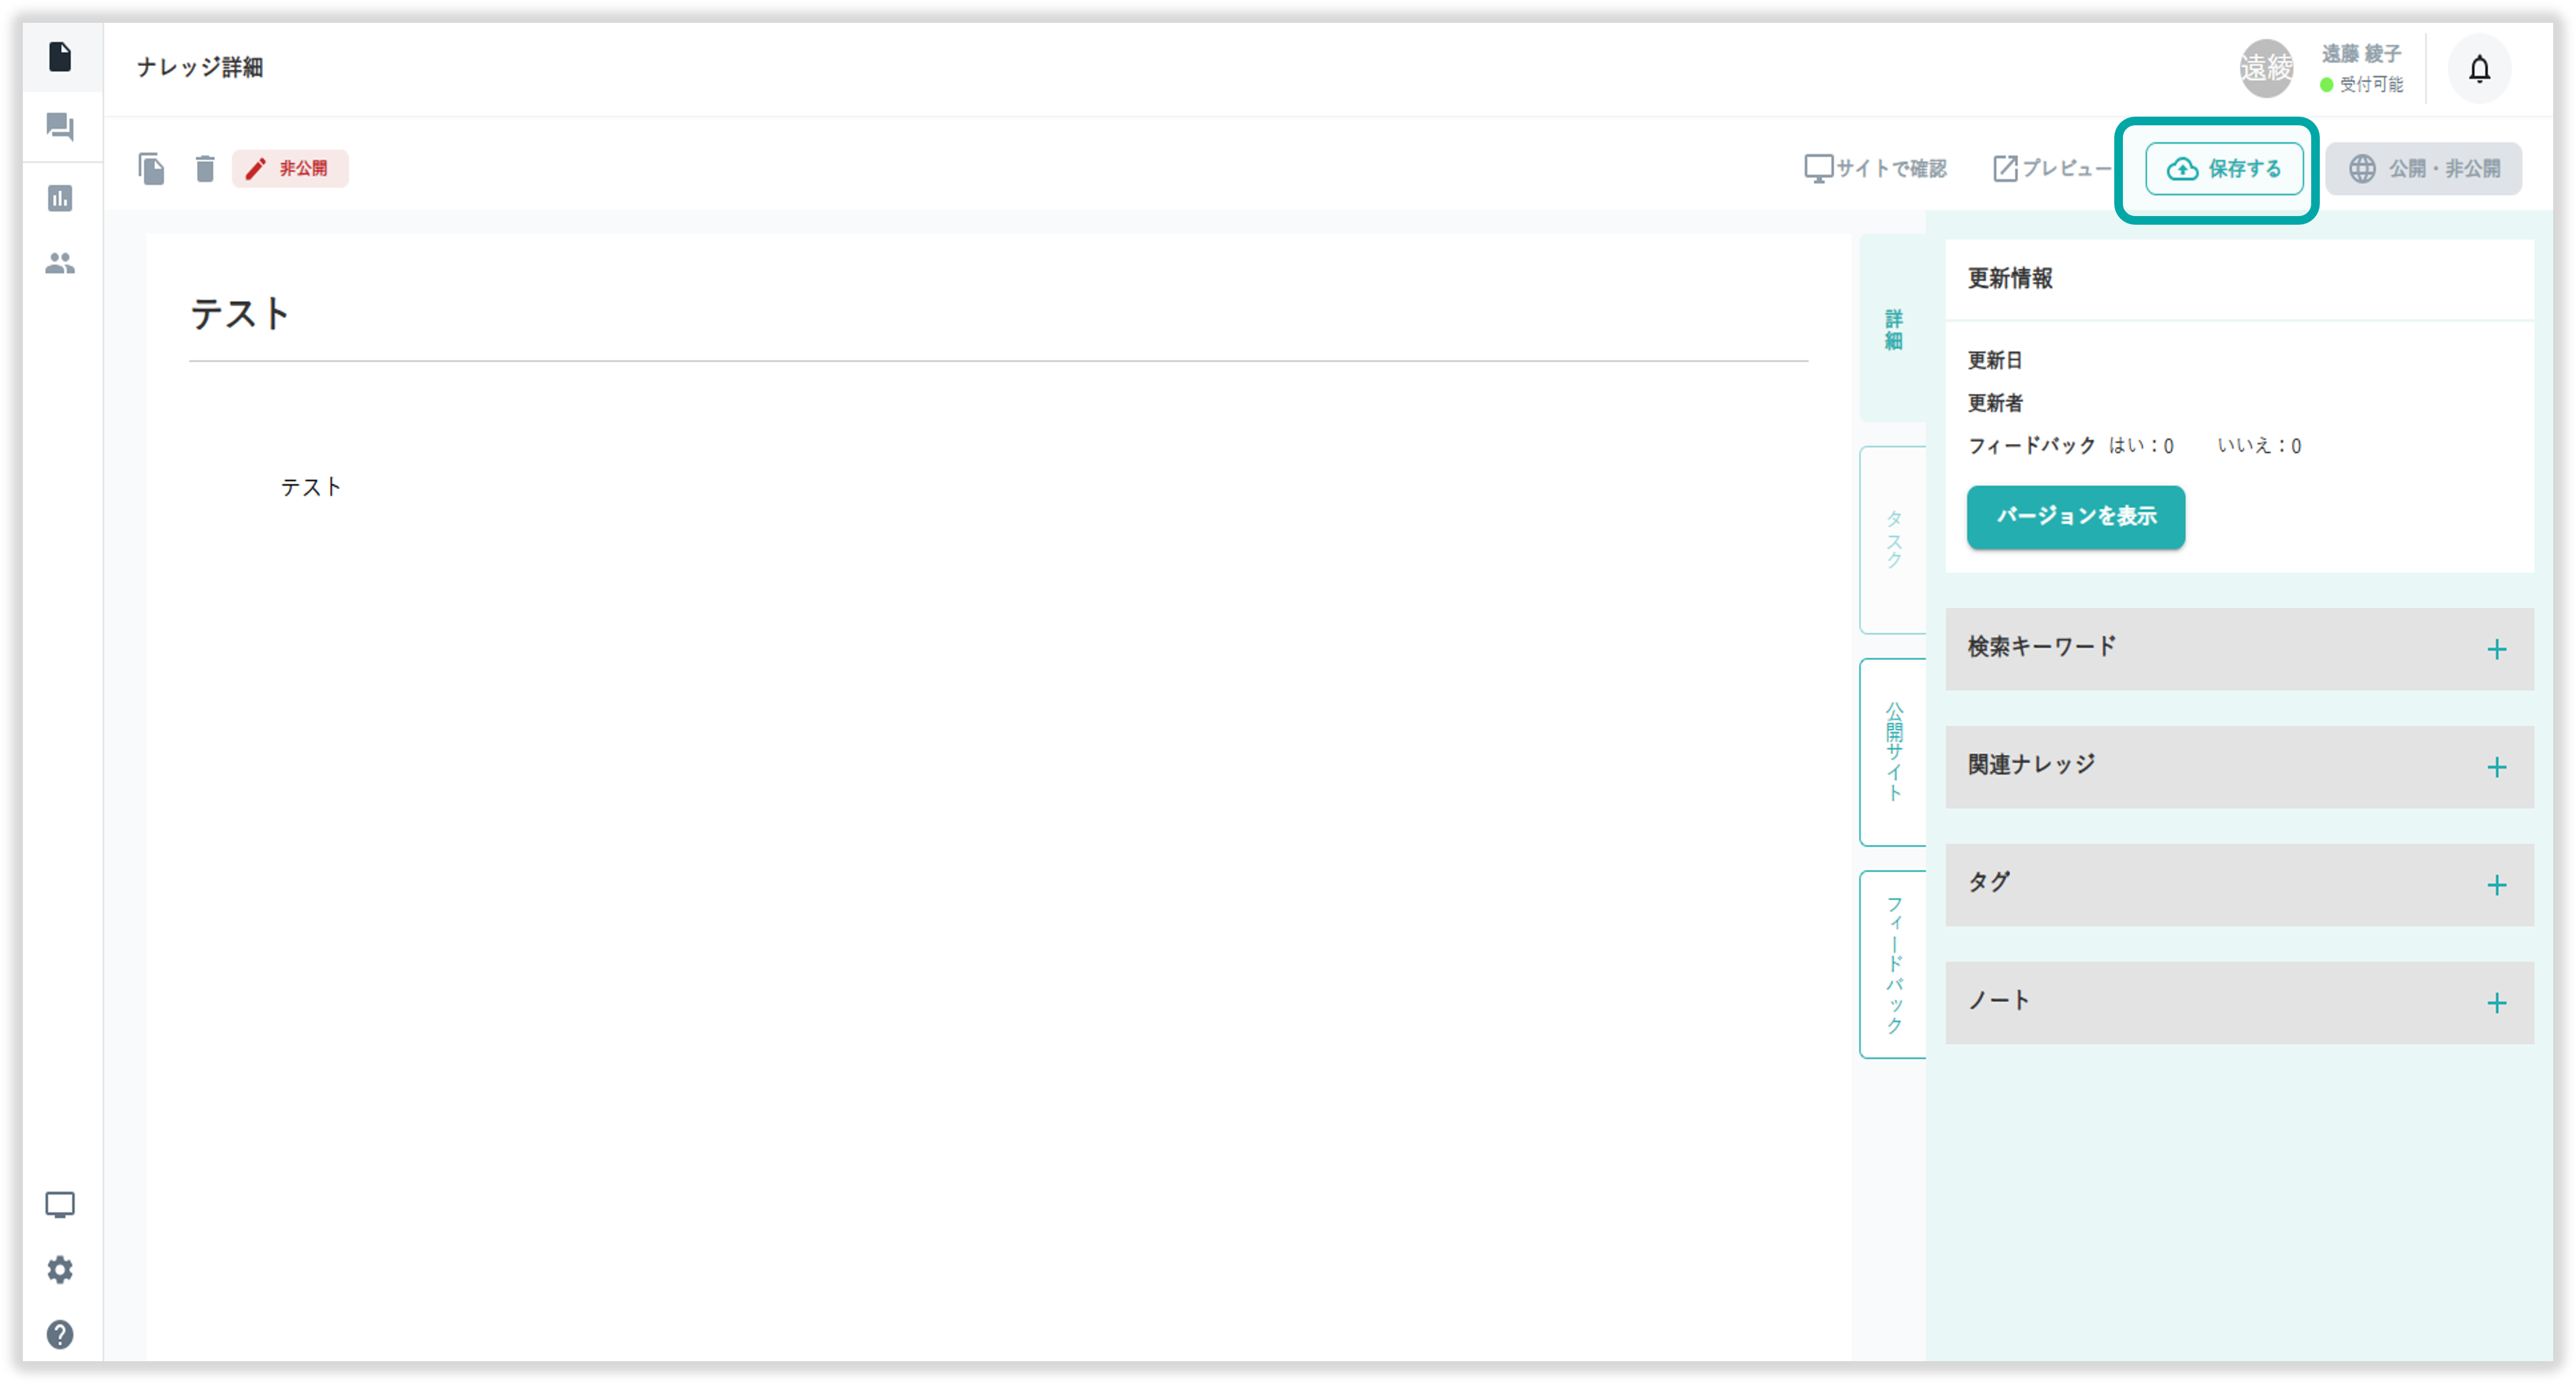The width and height of the screenshot is (2576, 1384).
Task: Click the duplicate knowledge copy icon
Action: [151, 168]
